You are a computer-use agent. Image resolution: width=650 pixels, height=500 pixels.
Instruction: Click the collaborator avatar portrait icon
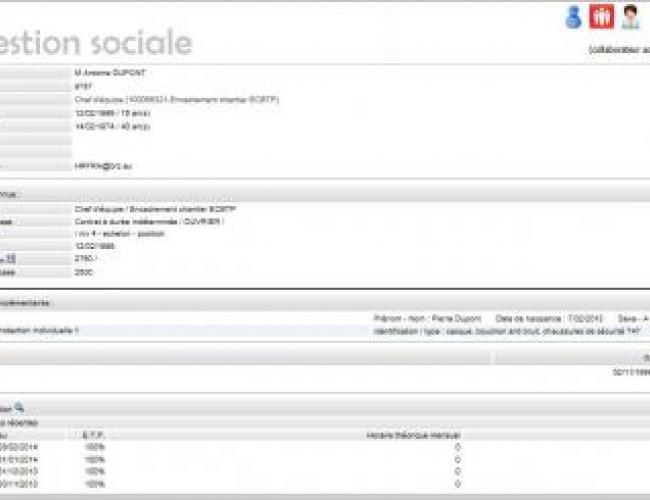(x=630, y=17)
